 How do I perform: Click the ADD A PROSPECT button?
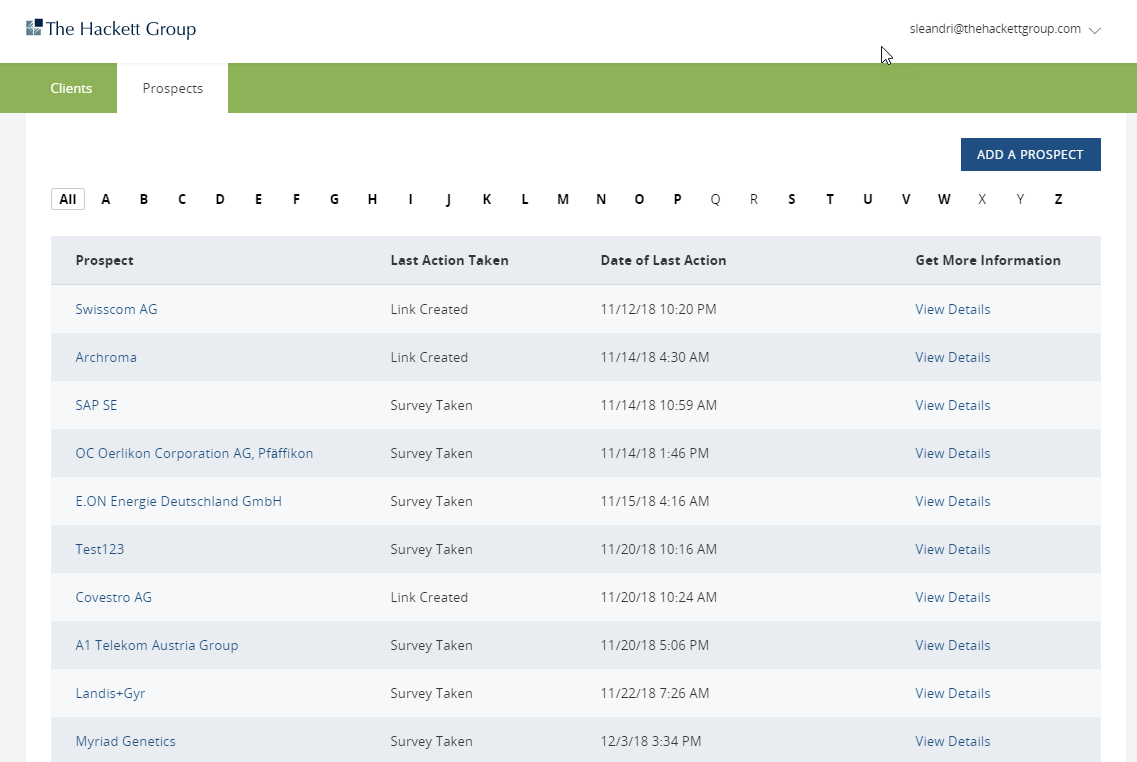[x=1030, y=154]
